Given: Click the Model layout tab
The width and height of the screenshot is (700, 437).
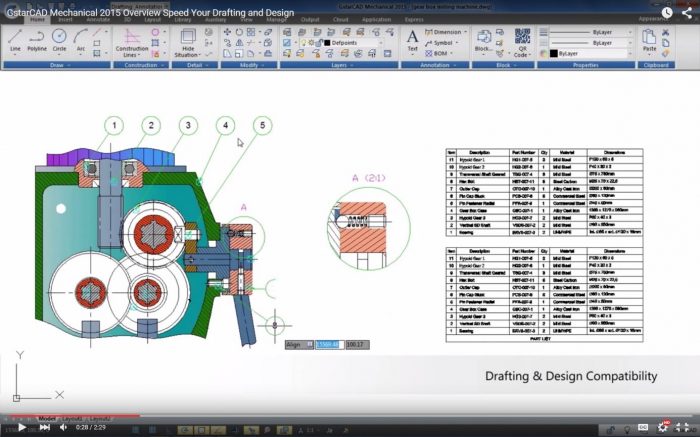Looking at the screenshot, I should pyautogui.click(x=46, y=419).
